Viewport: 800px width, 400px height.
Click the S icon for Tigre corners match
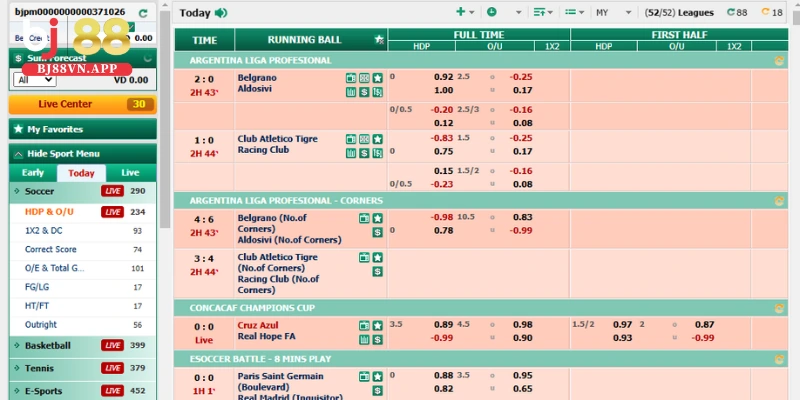tap(378, 271)
